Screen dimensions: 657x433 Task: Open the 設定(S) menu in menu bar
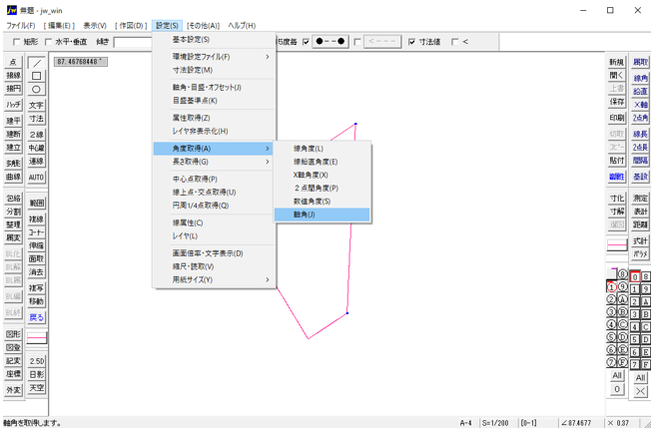[167, 26]
